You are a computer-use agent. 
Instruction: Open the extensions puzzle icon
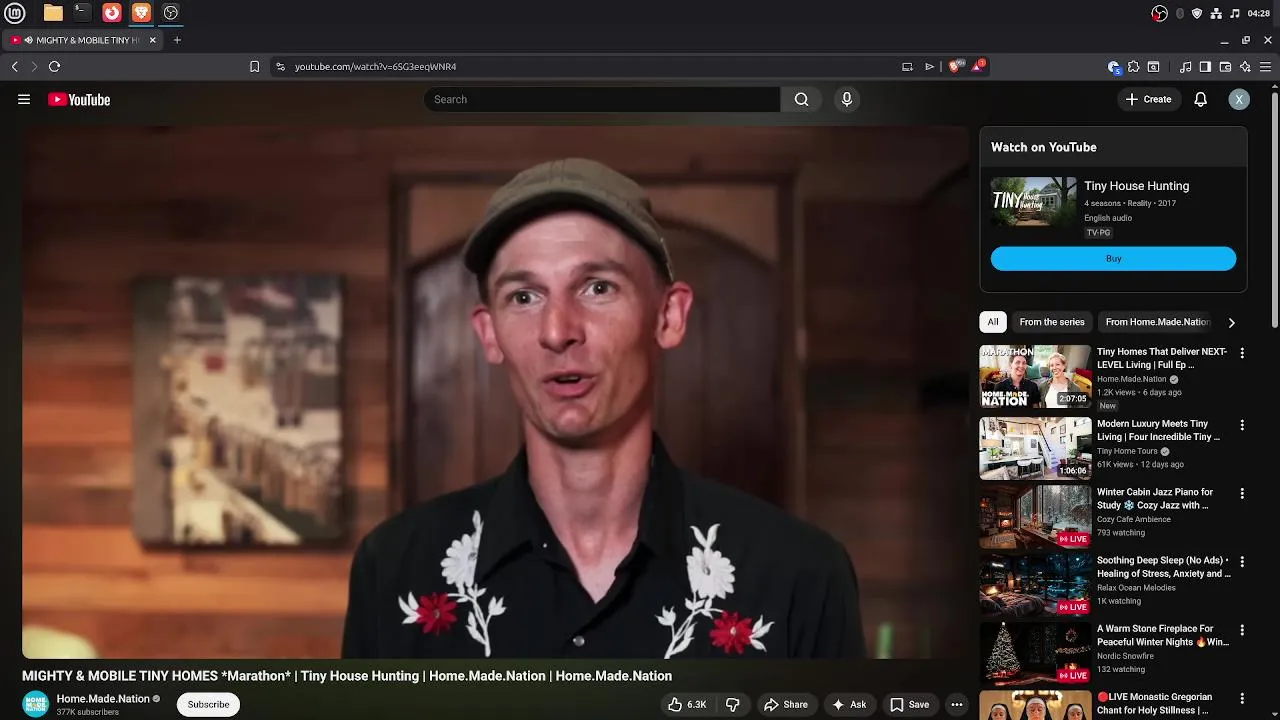1133,67
